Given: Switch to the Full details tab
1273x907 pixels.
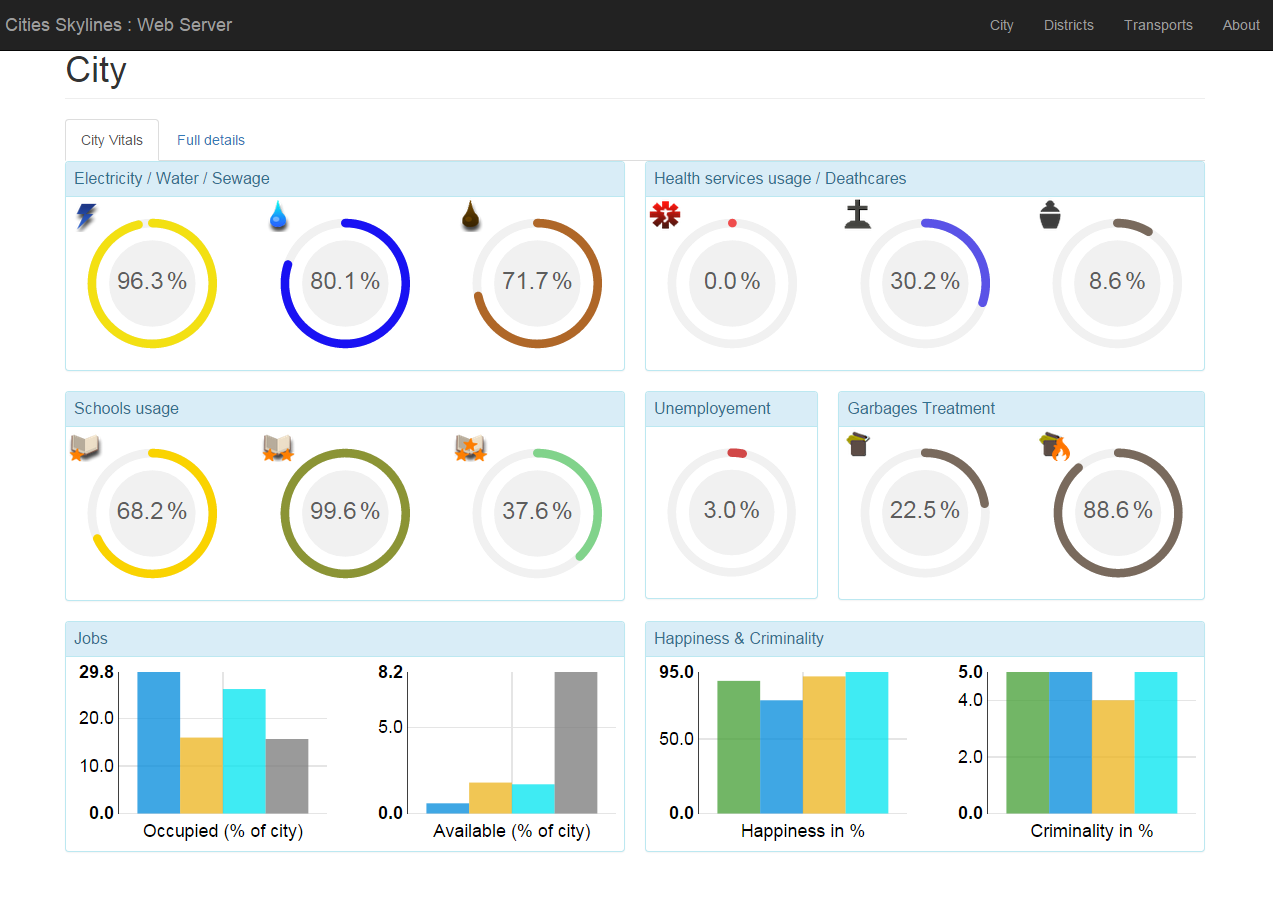Looking at the screenshot, I should [x=211, y=140].
